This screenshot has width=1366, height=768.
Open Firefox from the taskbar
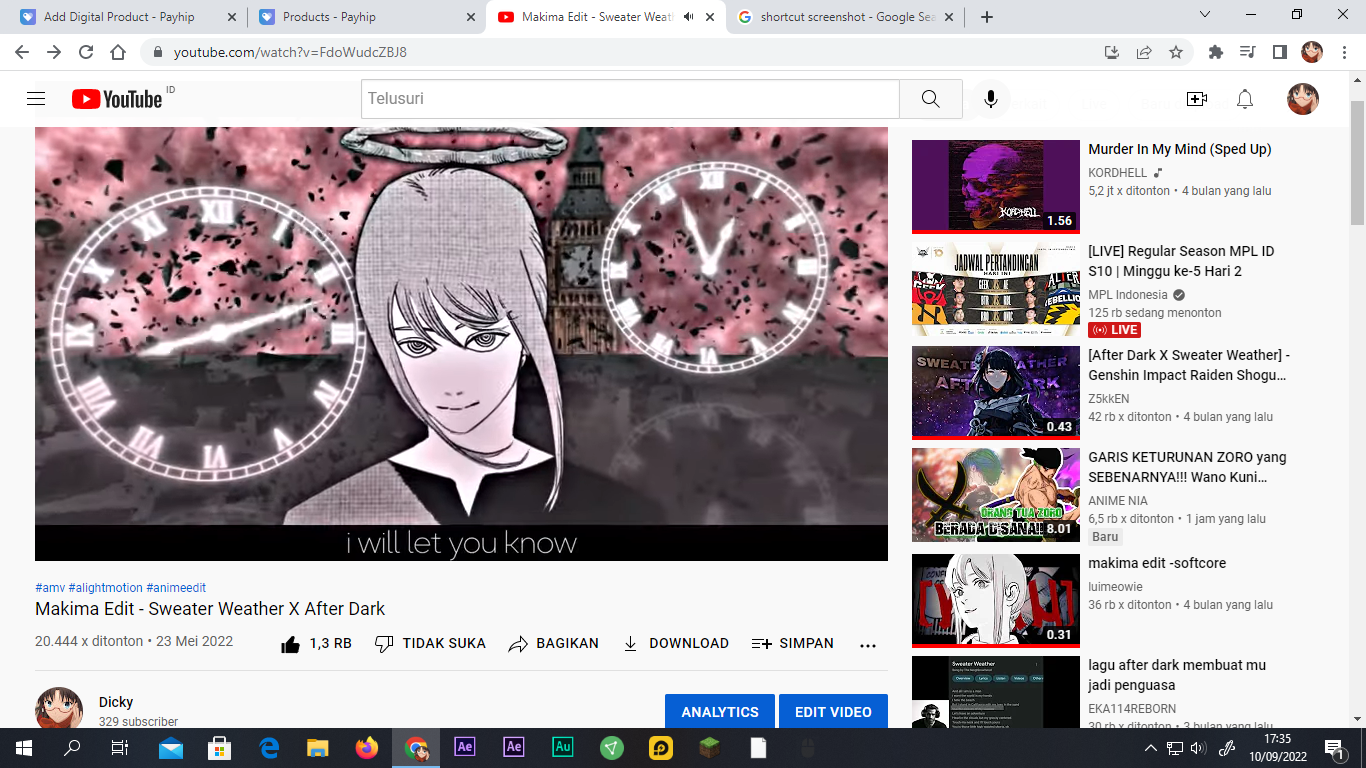[367, 748]
